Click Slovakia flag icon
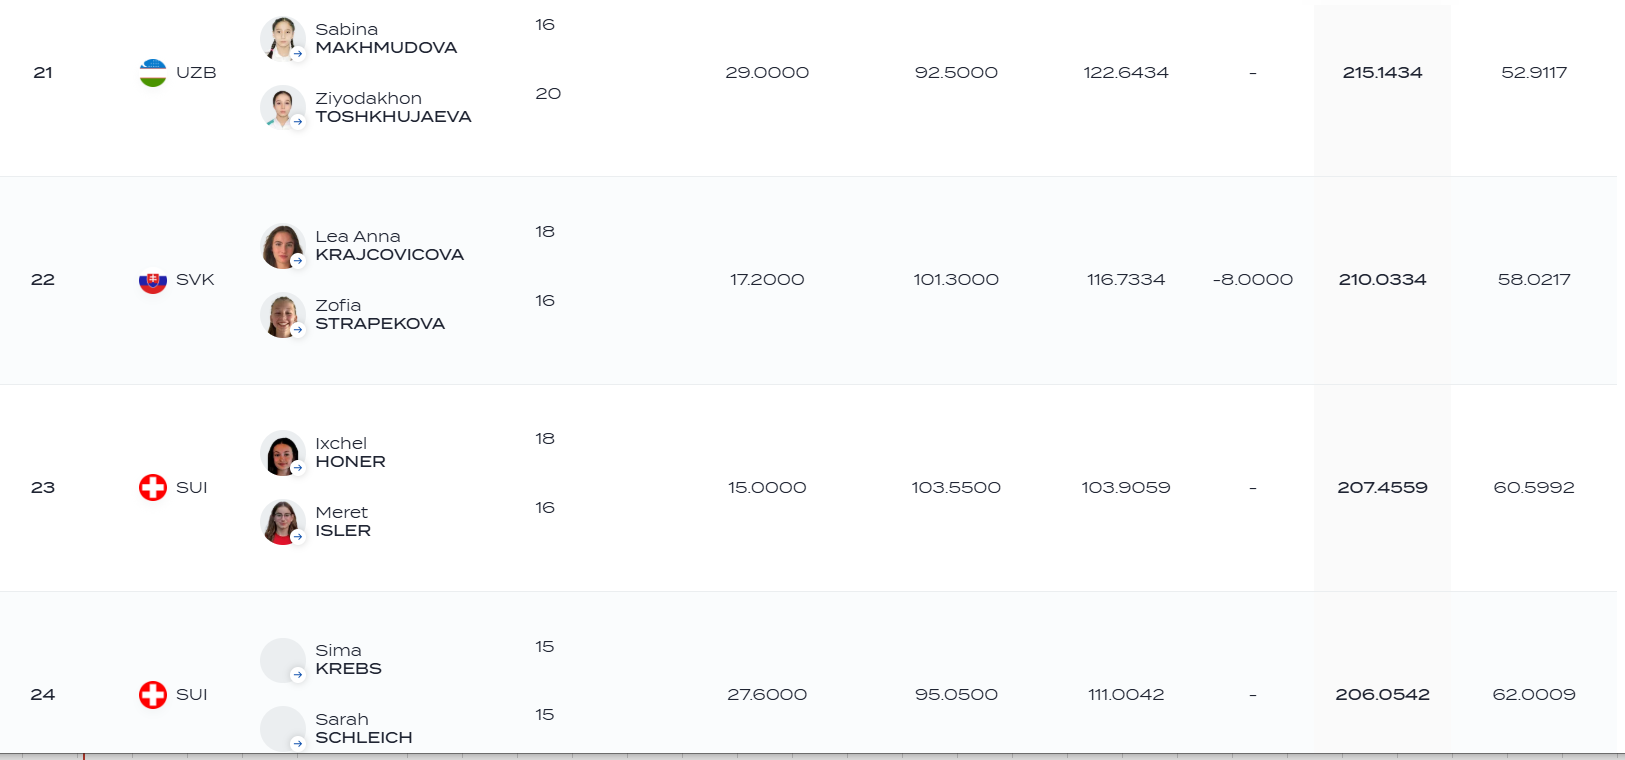 [x=153, y=280]
